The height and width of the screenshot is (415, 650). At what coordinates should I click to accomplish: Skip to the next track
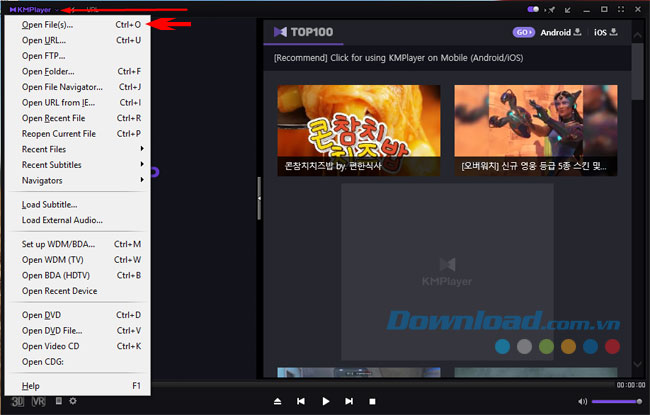(x=348, y=401)
